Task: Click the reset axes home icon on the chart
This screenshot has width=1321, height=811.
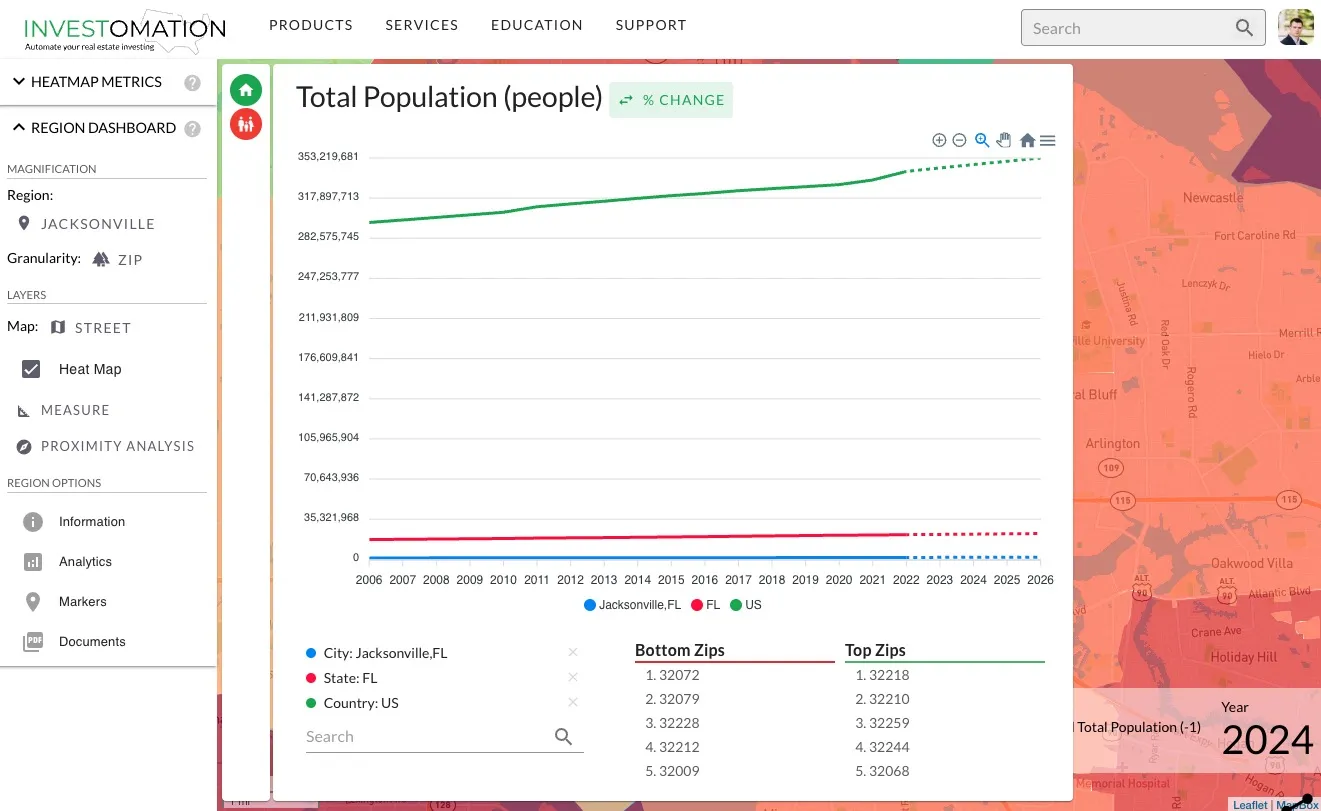Action: [x=1026, y=140]
